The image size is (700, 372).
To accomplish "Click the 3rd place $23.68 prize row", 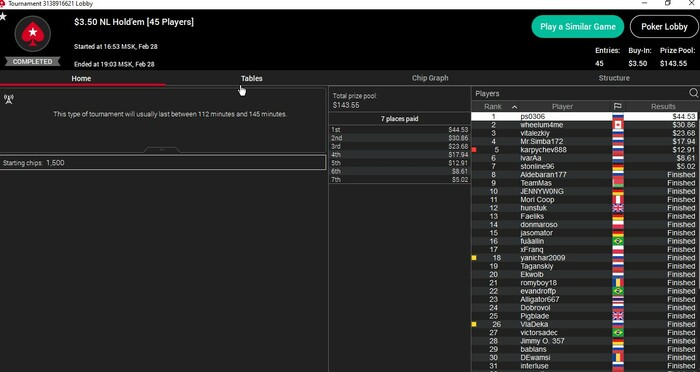I will [400, 146].
